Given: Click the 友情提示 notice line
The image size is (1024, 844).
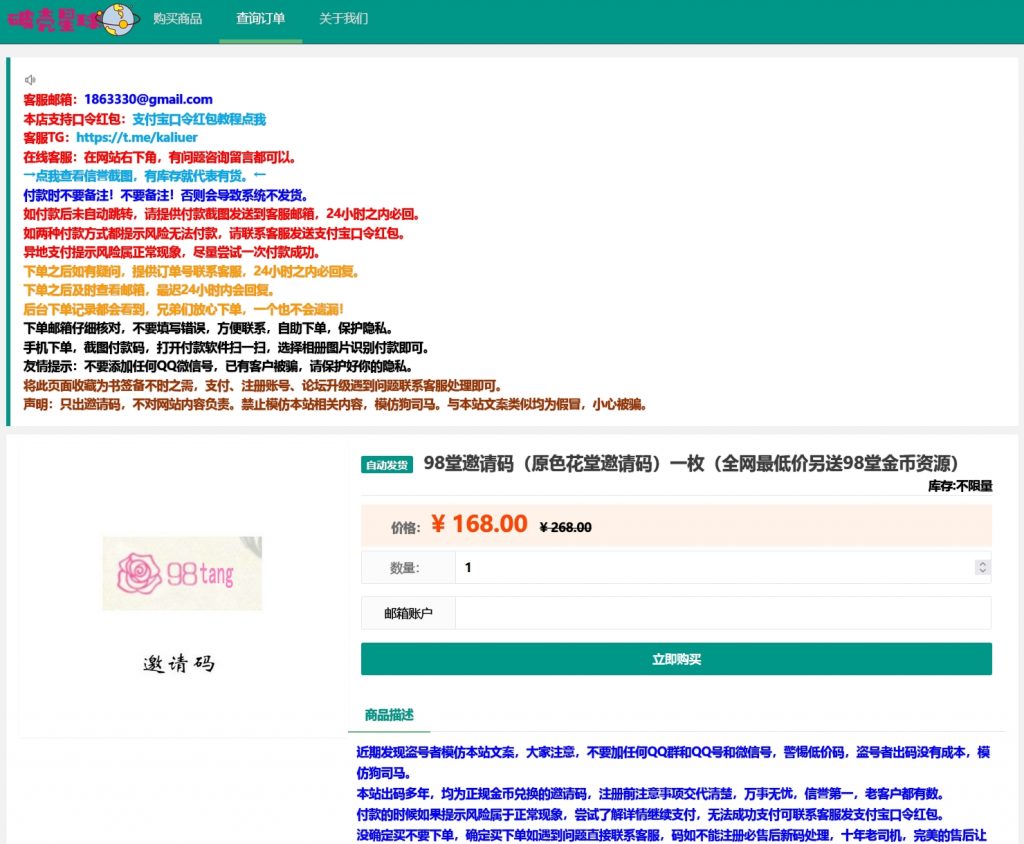Looking at the screenshot, I should [218, 366].
